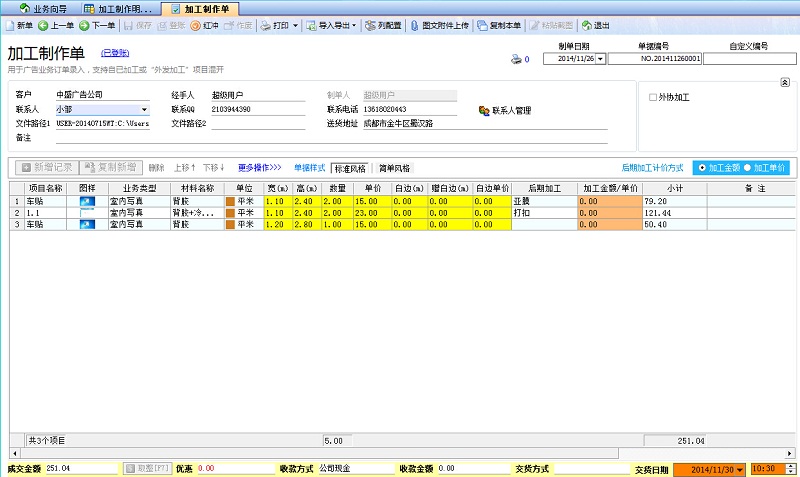
Task: Click the 更多操作>>> link
Action: 259,168
